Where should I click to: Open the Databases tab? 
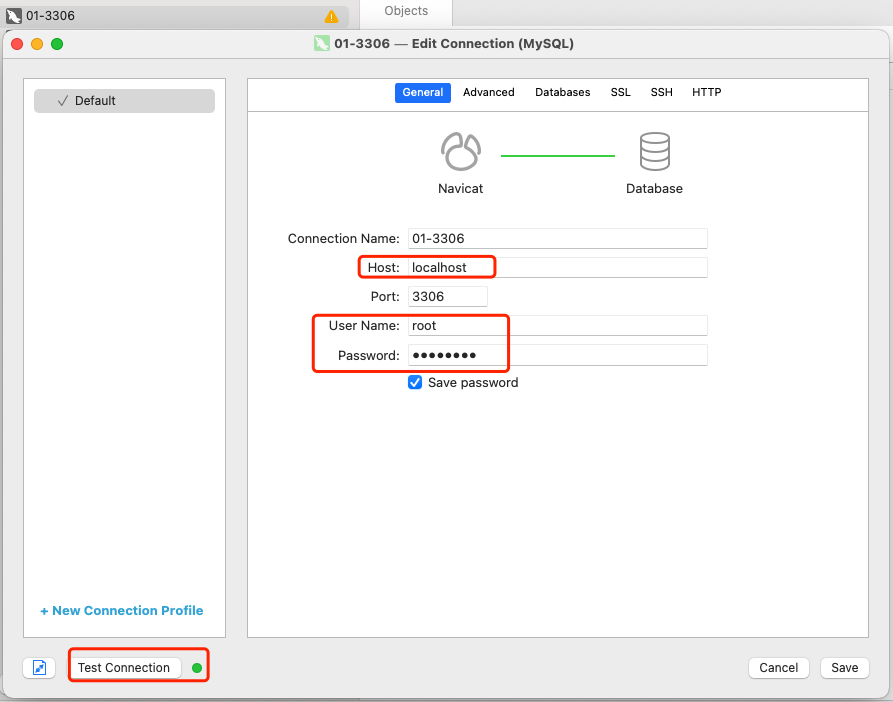coord(563,92)
